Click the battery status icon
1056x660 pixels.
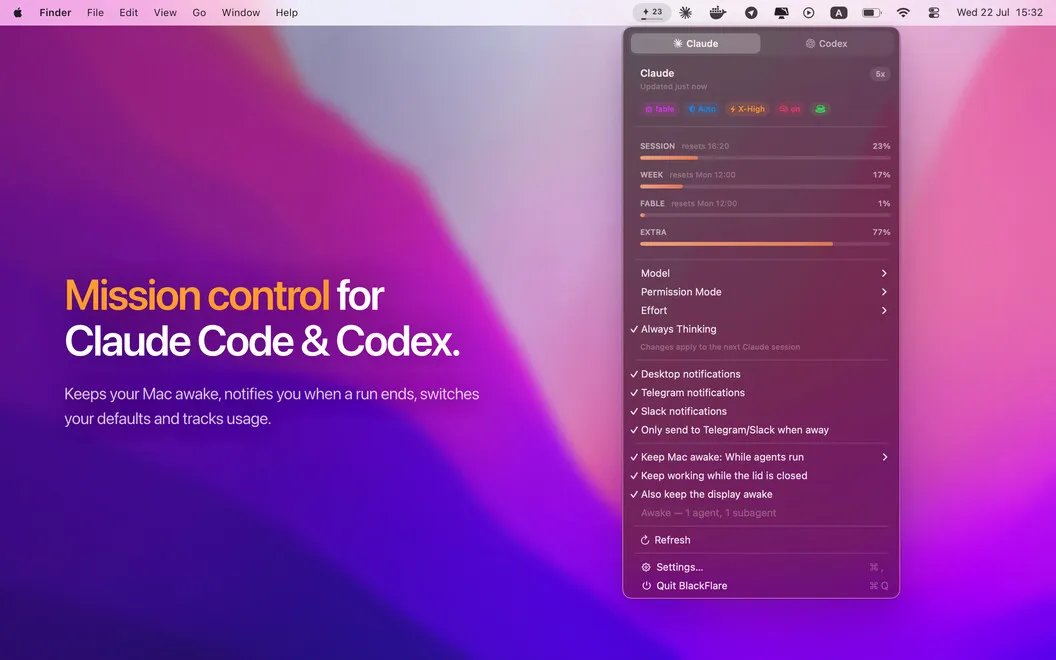[x=871, y=13]
